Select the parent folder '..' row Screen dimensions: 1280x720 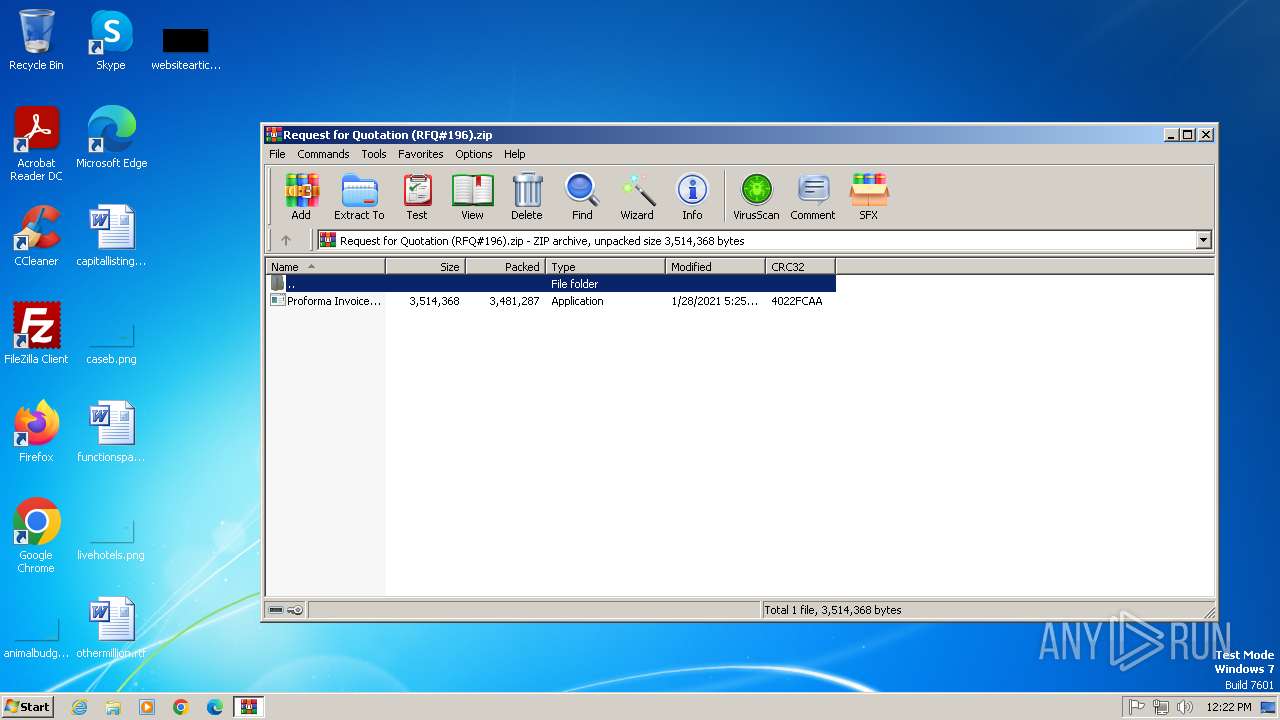click(550, 284)
